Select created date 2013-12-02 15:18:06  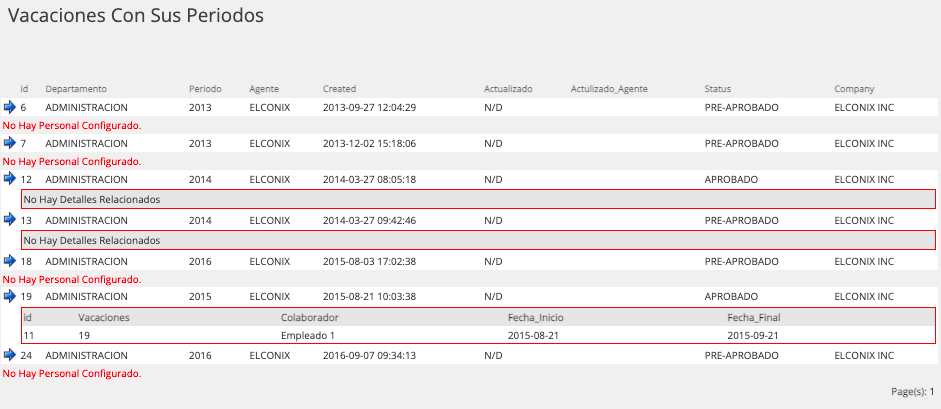coord(369,144)
